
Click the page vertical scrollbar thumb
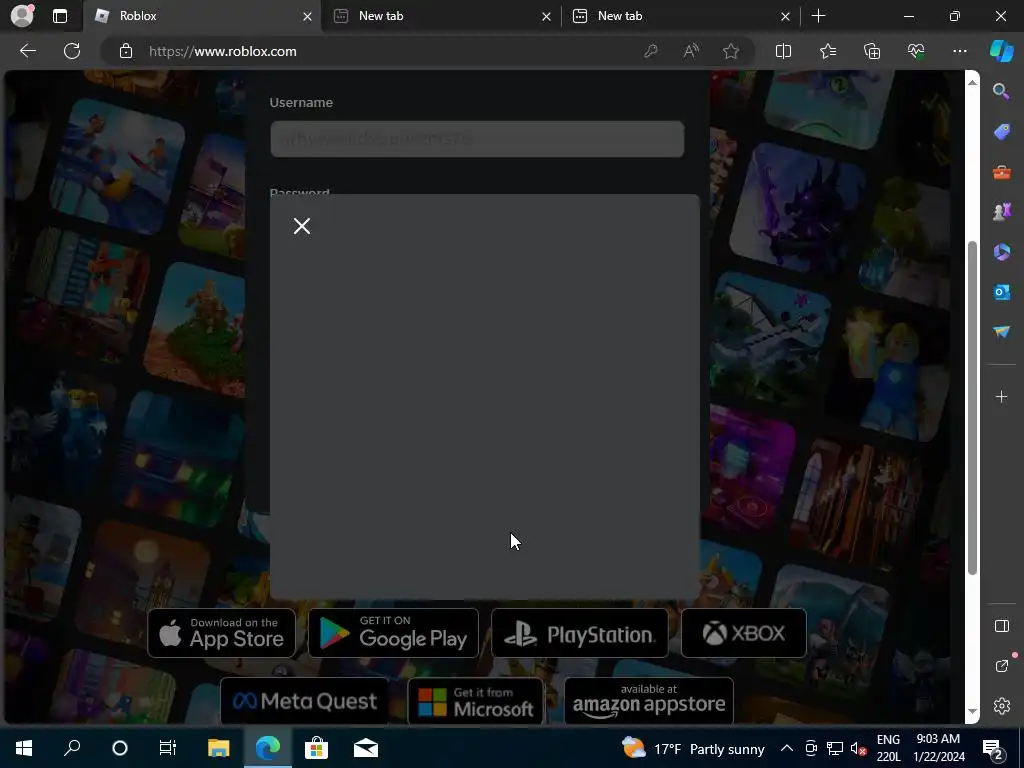pyautogui.click(x=972, y=408)
